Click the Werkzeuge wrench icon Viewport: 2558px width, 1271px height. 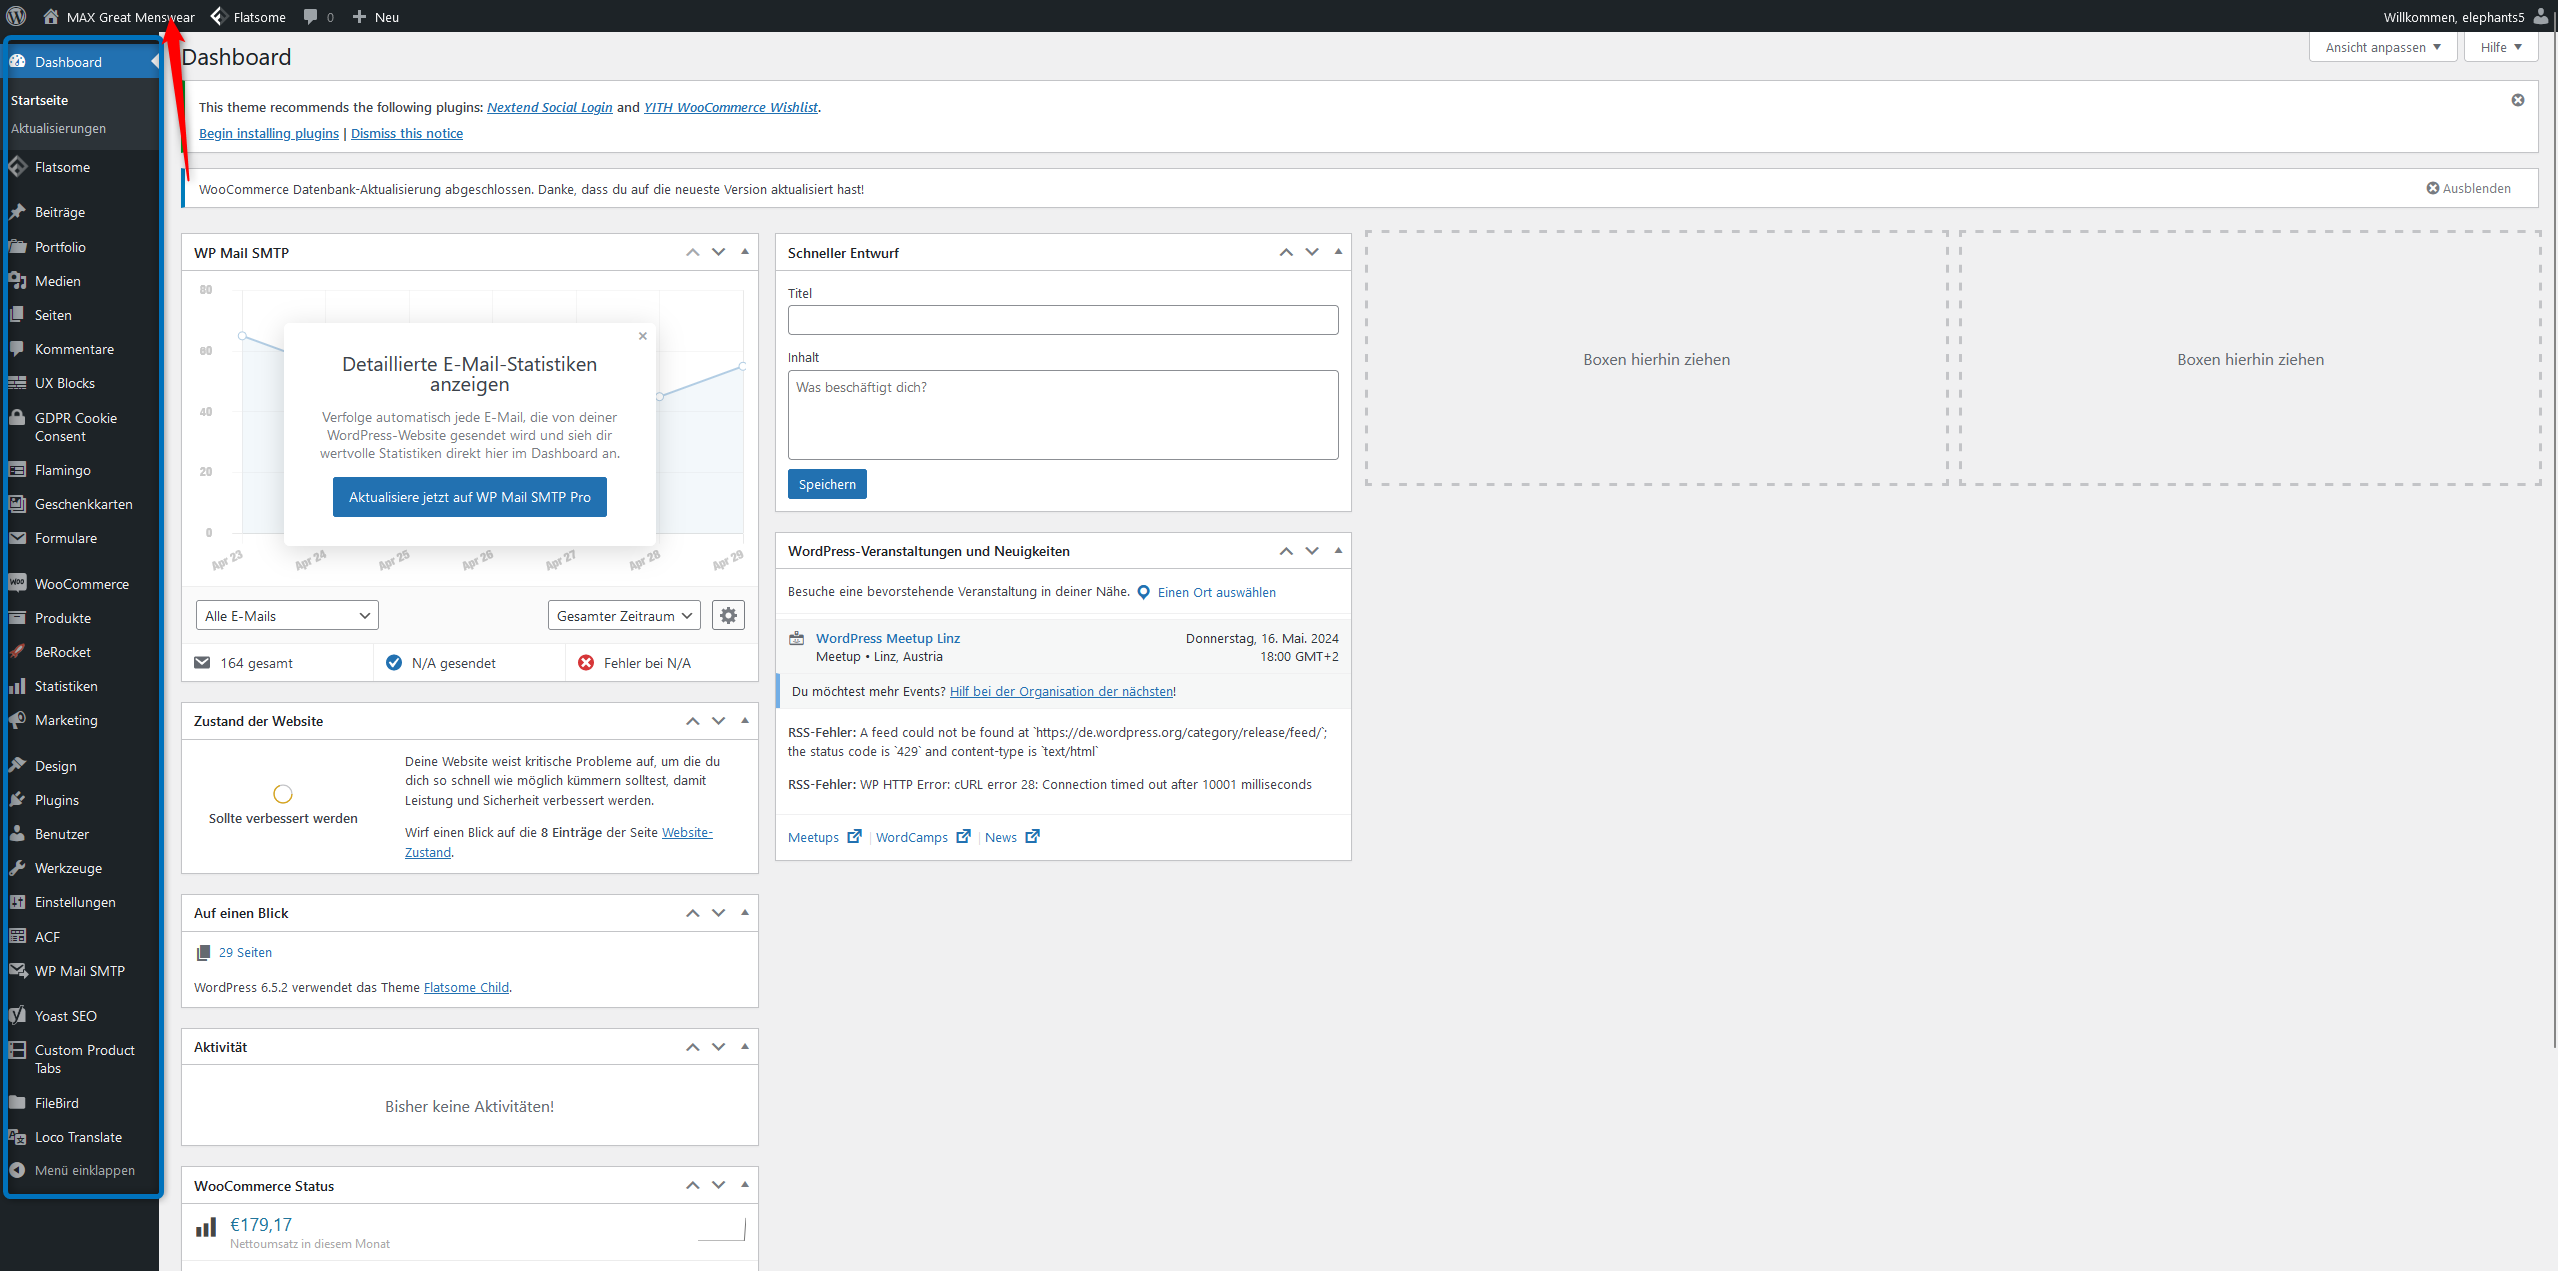coord(17,868)
